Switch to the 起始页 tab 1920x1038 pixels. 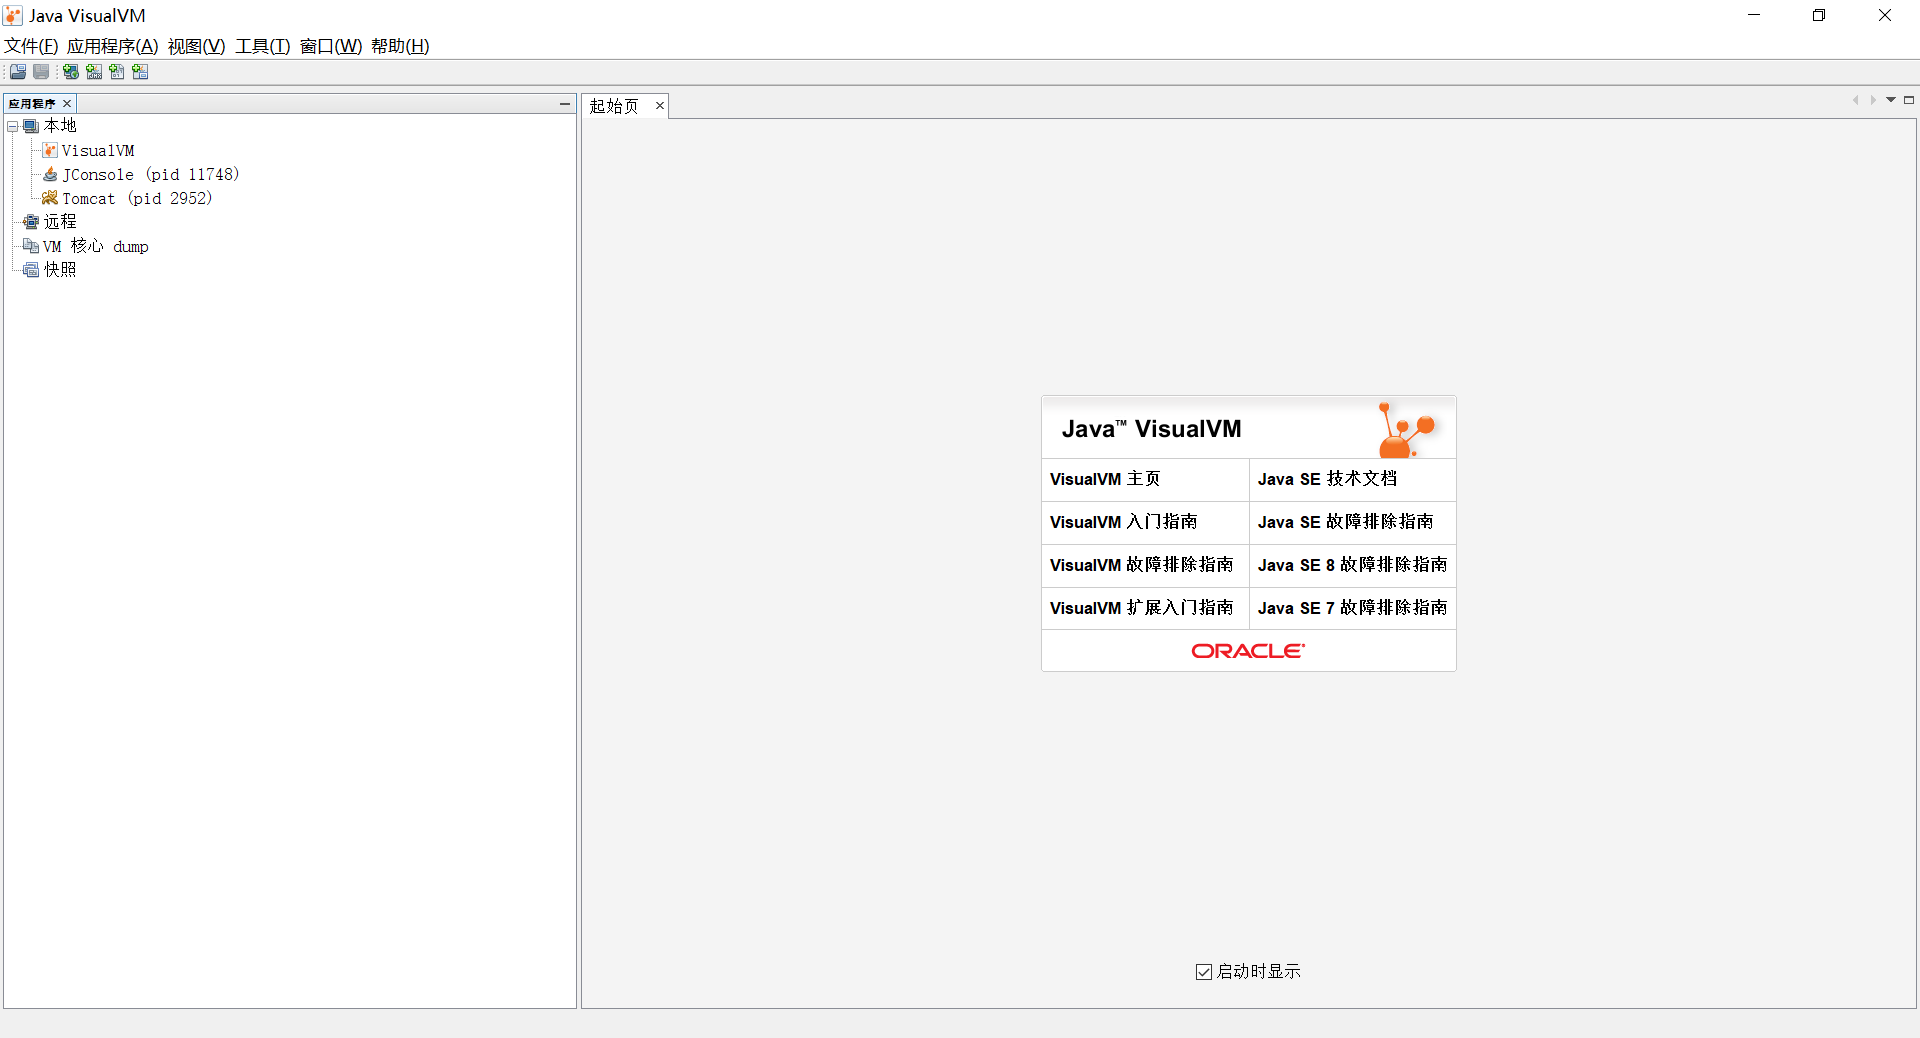(614, 106)
